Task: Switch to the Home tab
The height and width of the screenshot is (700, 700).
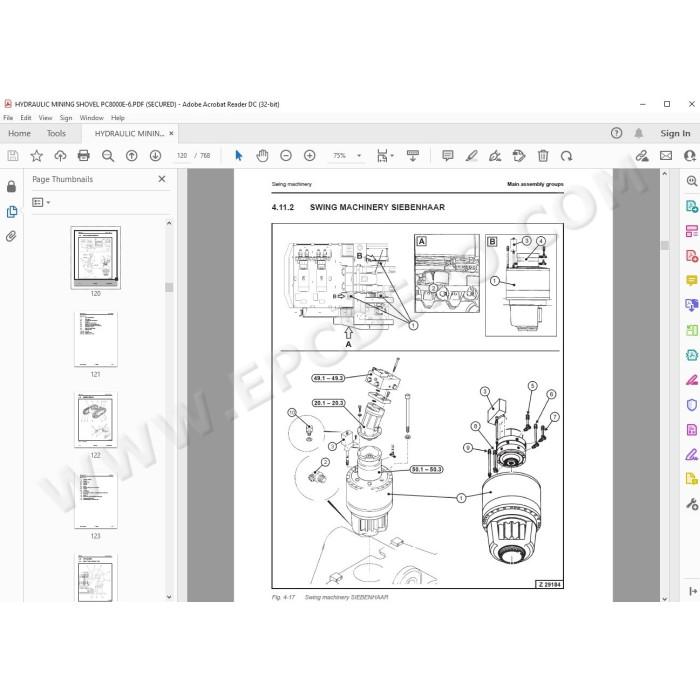Action: point(19,133)
